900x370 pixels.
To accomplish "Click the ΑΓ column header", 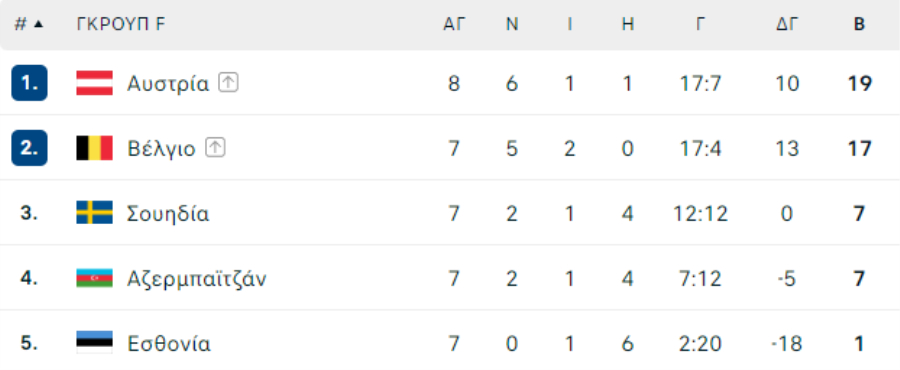I will (x=454, y=24).
